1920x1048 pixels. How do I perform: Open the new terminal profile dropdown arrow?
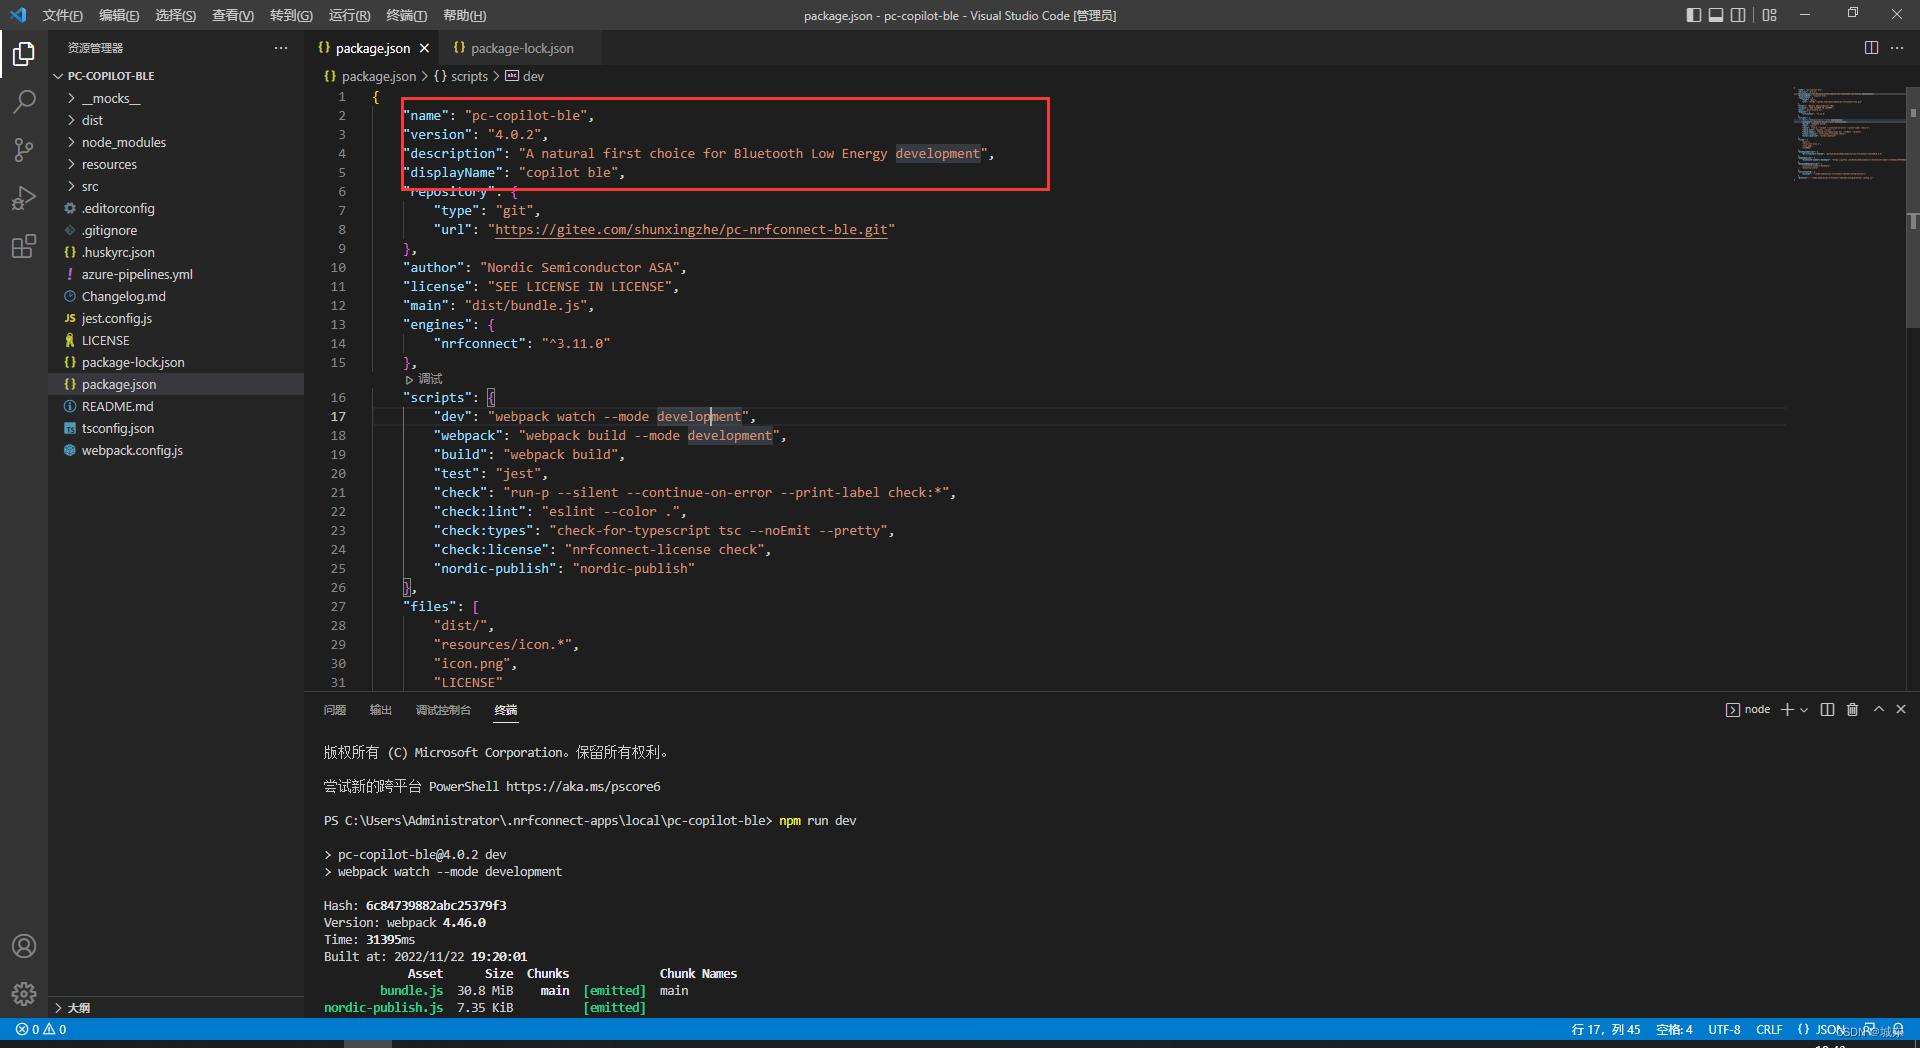tap(1804, 710)
